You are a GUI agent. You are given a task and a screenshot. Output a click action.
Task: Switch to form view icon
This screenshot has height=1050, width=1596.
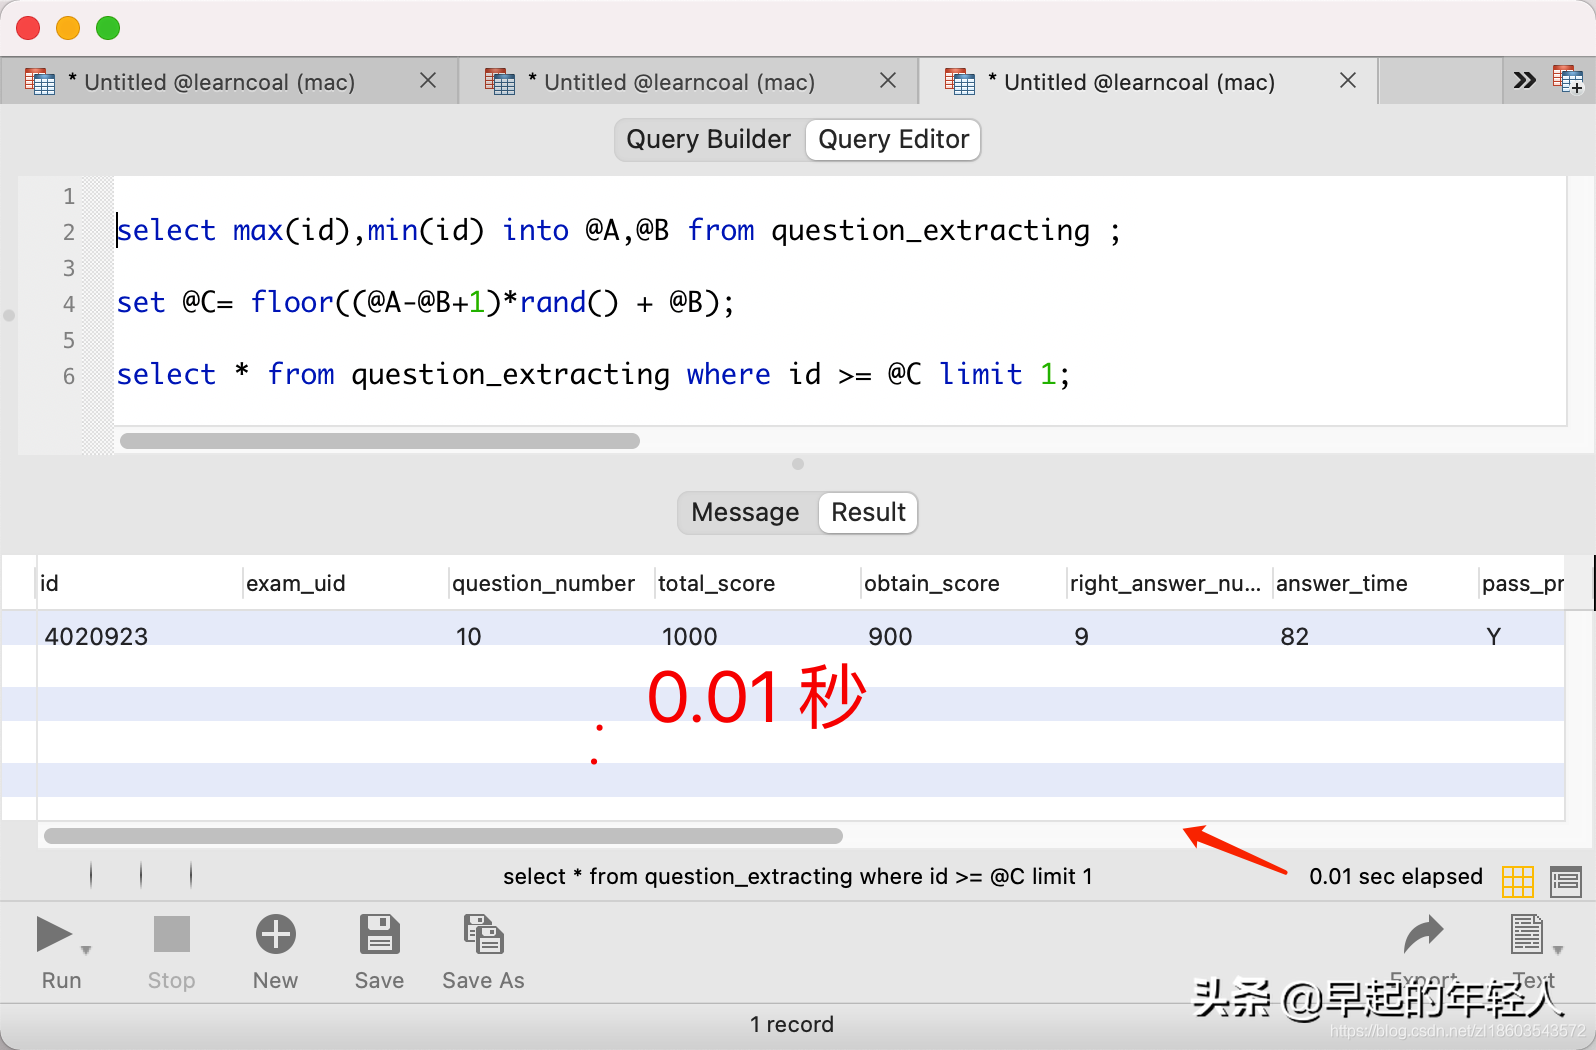pos(1565,881)
